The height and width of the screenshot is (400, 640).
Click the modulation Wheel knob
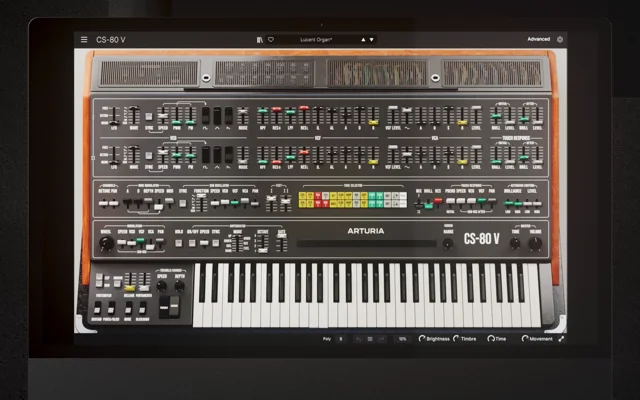click(107, 243)
